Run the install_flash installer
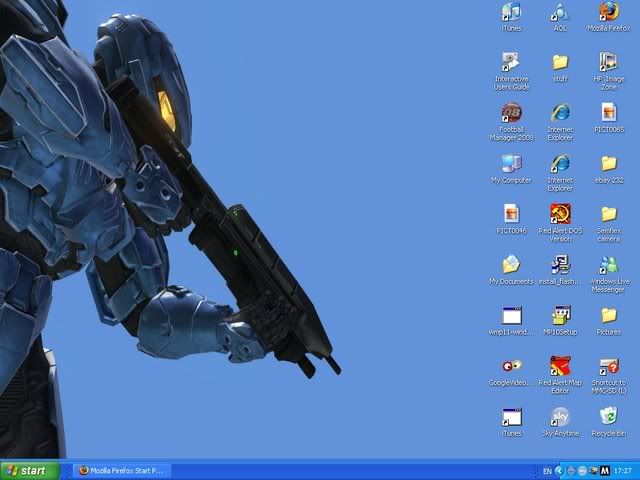 (x=560, y=270)
